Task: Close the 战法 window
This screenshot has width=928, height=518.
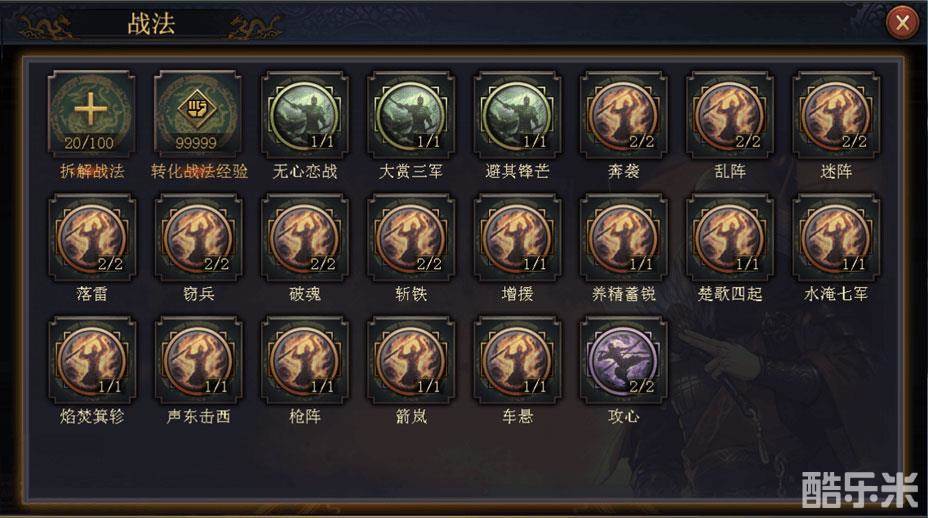Action: click(x=902, y=23)
